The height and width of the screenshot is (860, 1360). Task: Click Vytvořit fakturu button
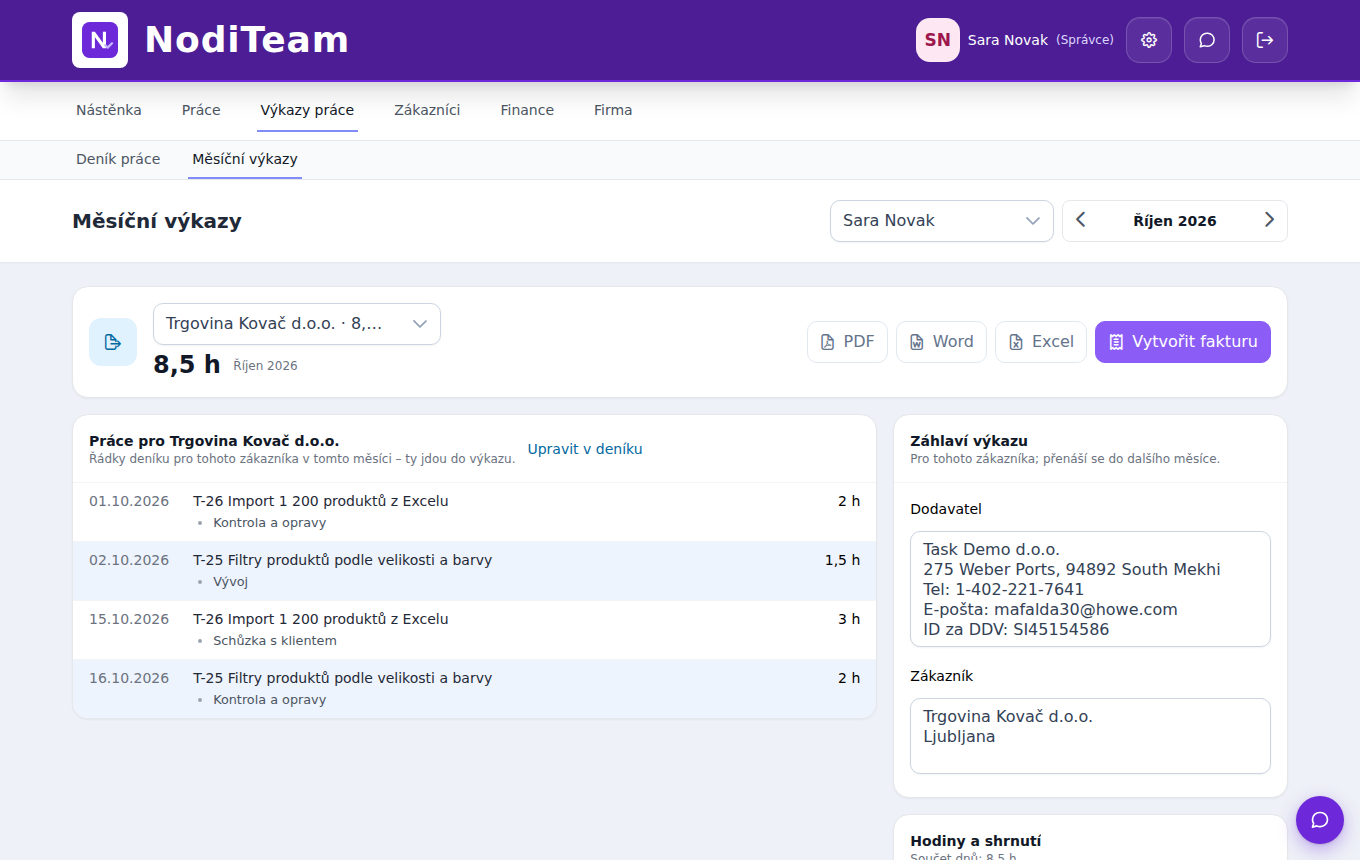tap(1183, 342)
